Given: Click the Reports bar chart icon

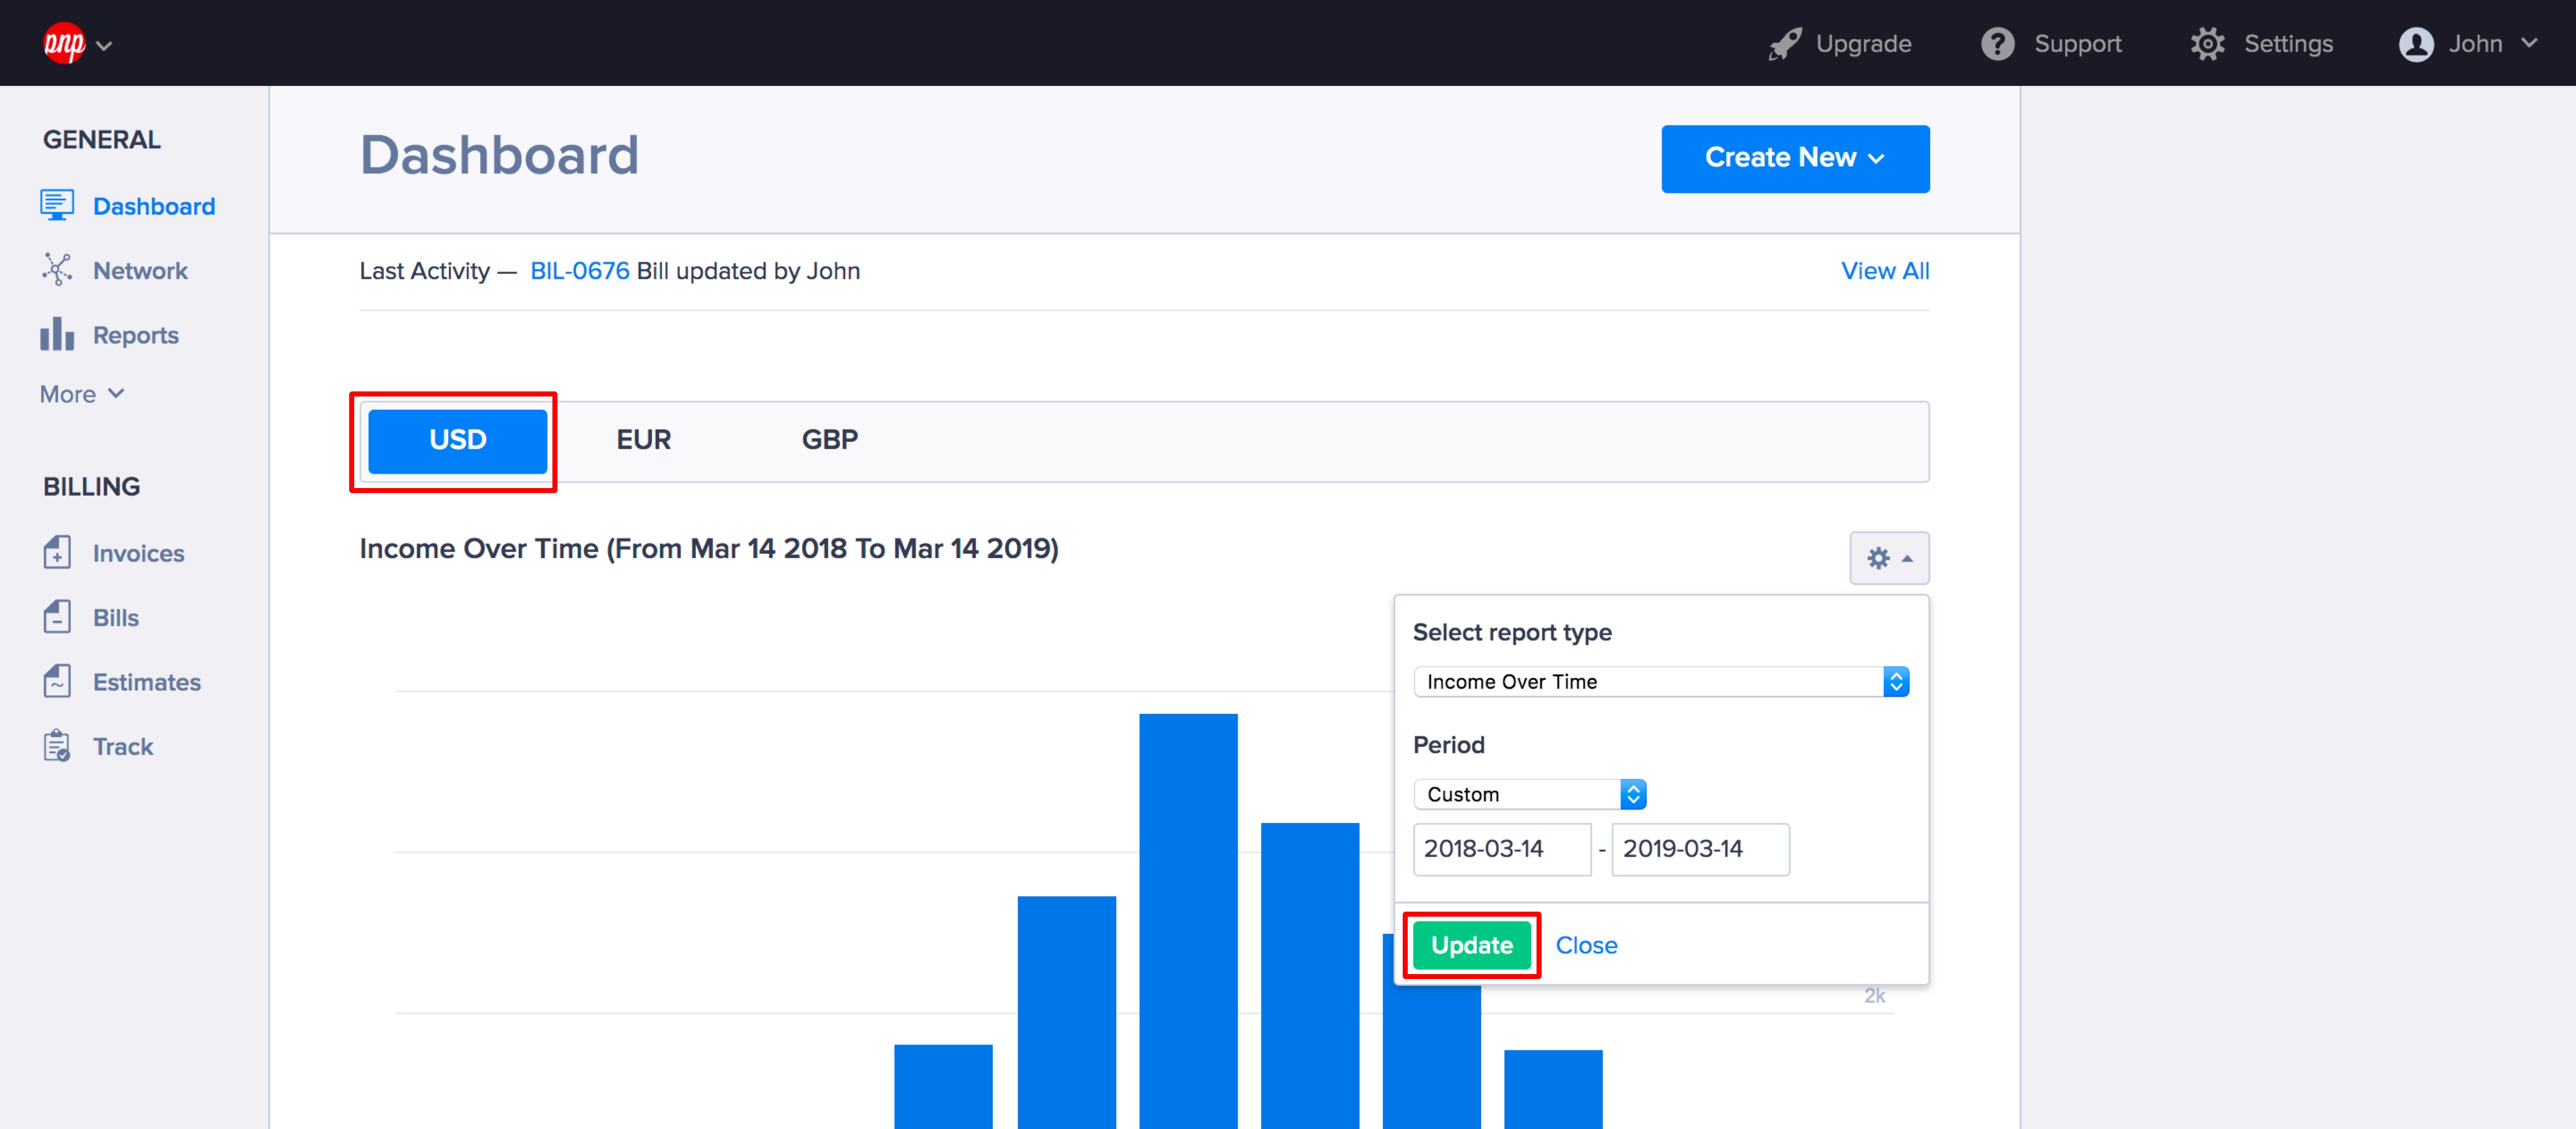Looking at the screenshot, I should click(x=57, y=334).
